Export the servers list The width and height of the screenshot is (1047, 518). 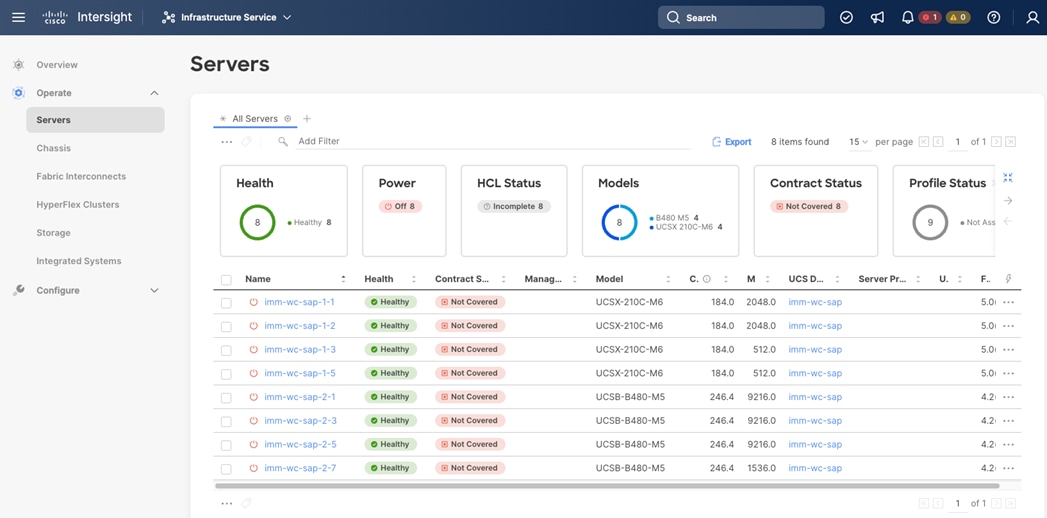tap(732, 142)
